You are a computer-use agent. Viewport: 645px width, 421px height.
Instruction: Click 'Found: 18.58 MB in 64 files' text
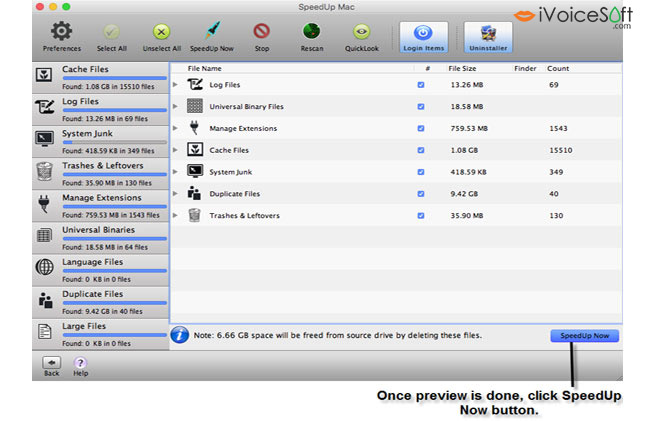click(105, 247)
